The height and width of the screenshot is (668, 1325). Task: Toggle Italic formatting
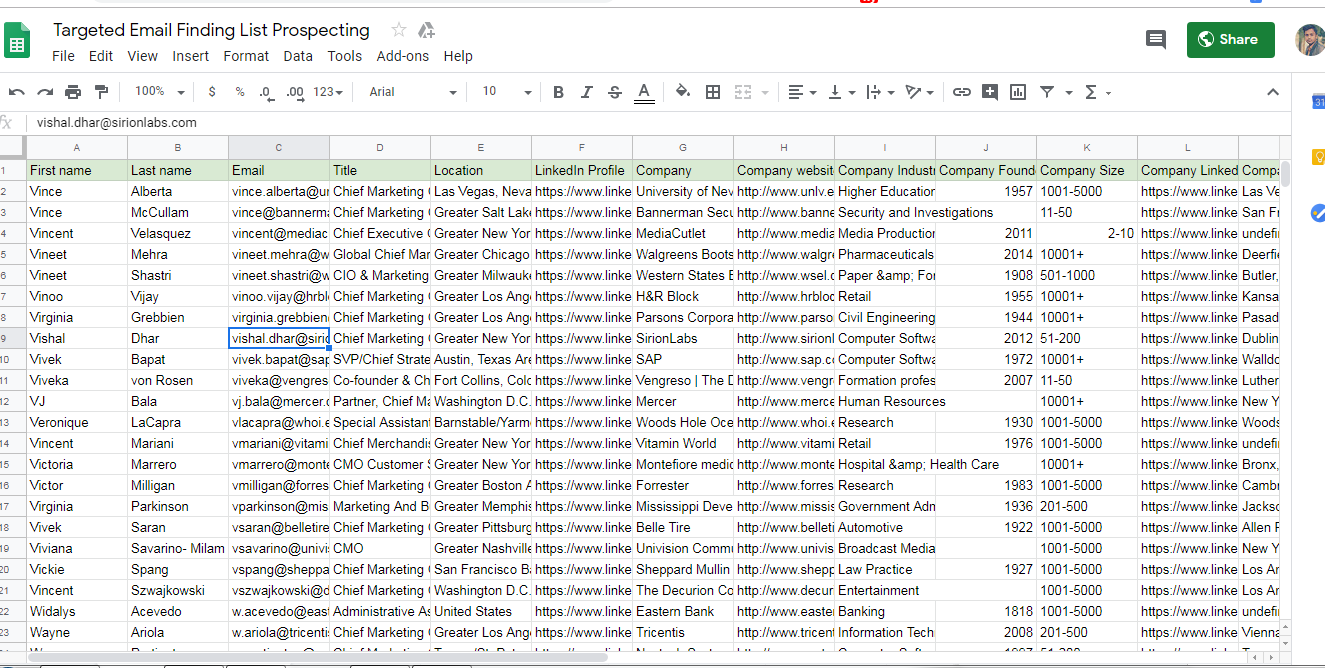(586, 92)
